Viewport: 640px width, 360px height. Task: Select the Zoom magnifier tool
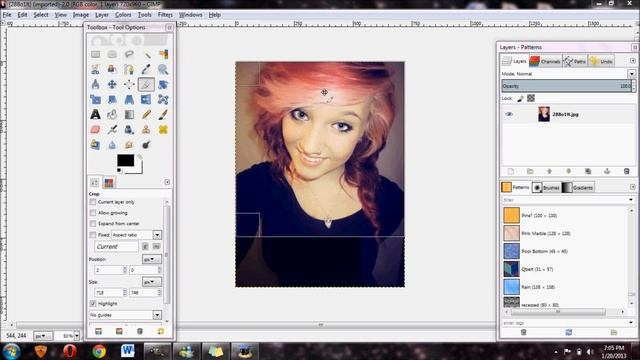pos(163,69)
